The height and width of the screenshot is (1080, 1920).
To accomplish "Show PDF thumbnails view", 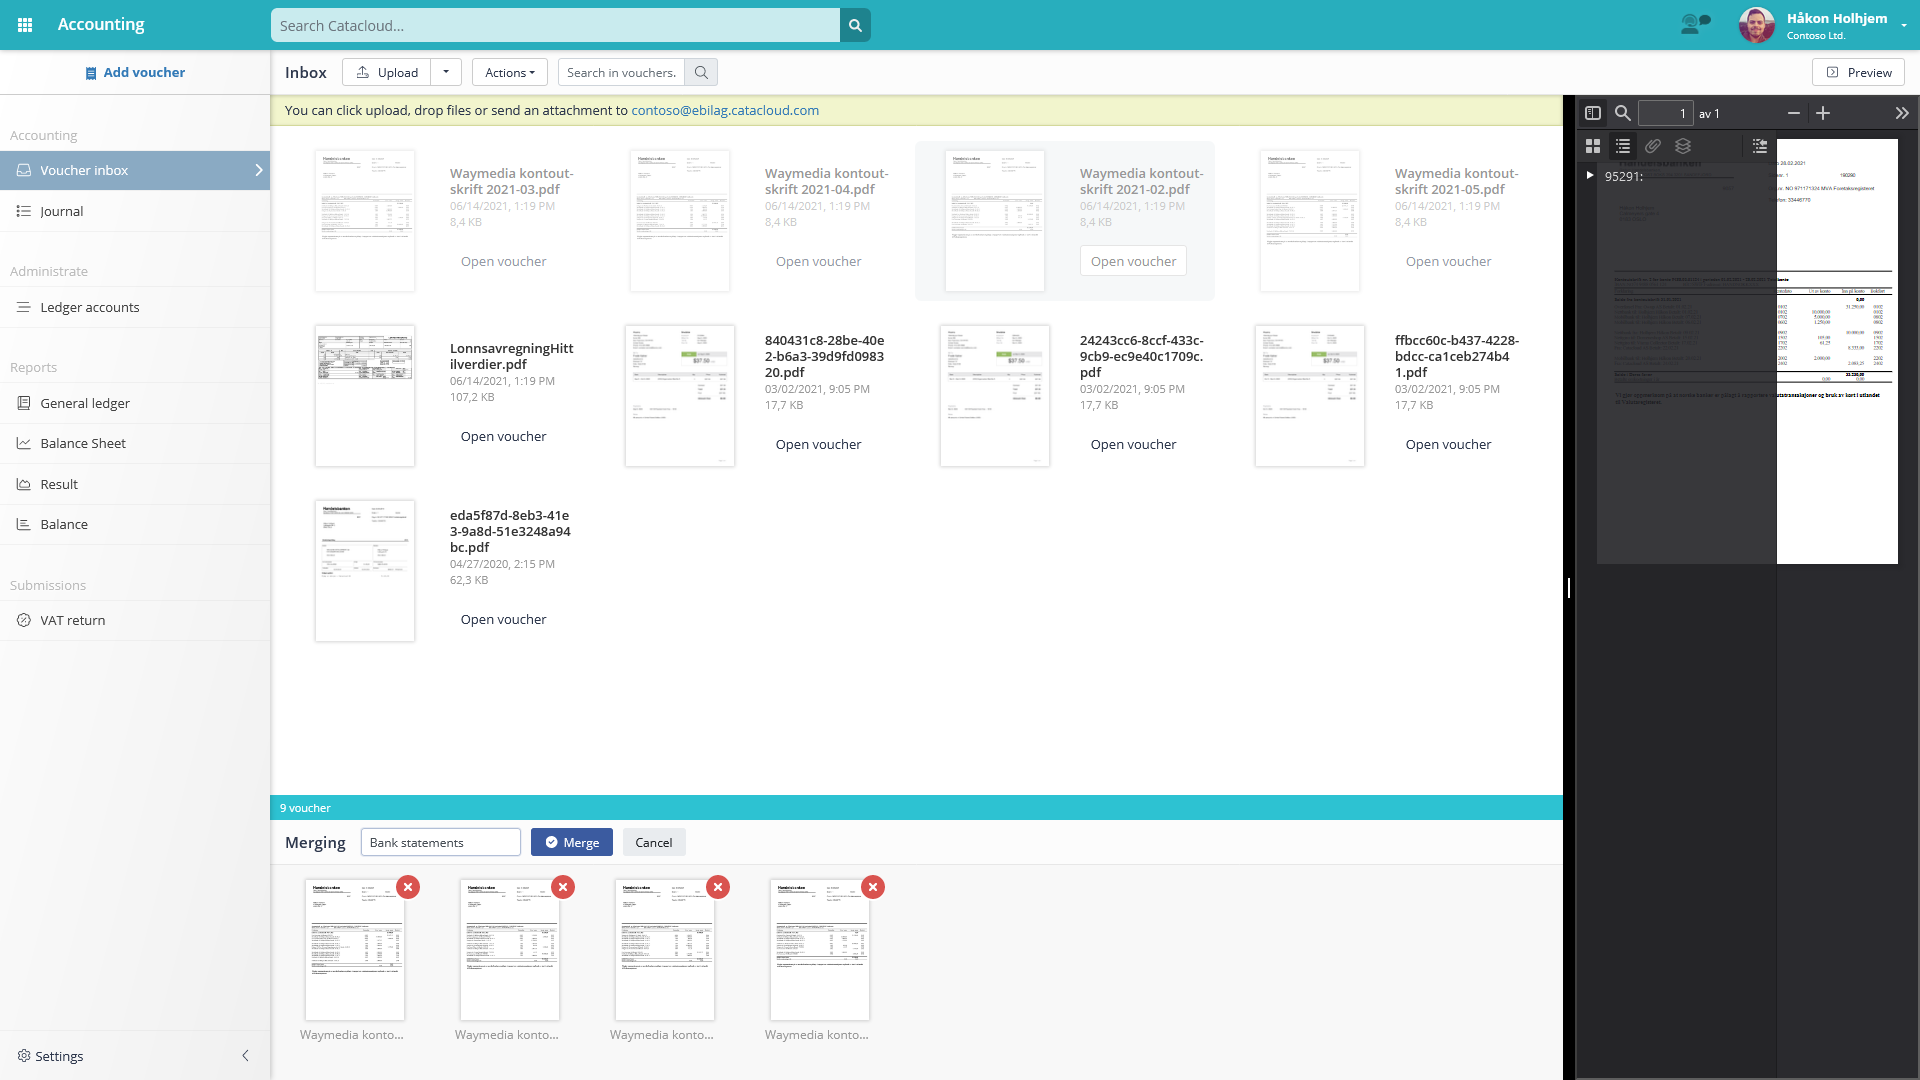I will click(x=1593, y=146).
